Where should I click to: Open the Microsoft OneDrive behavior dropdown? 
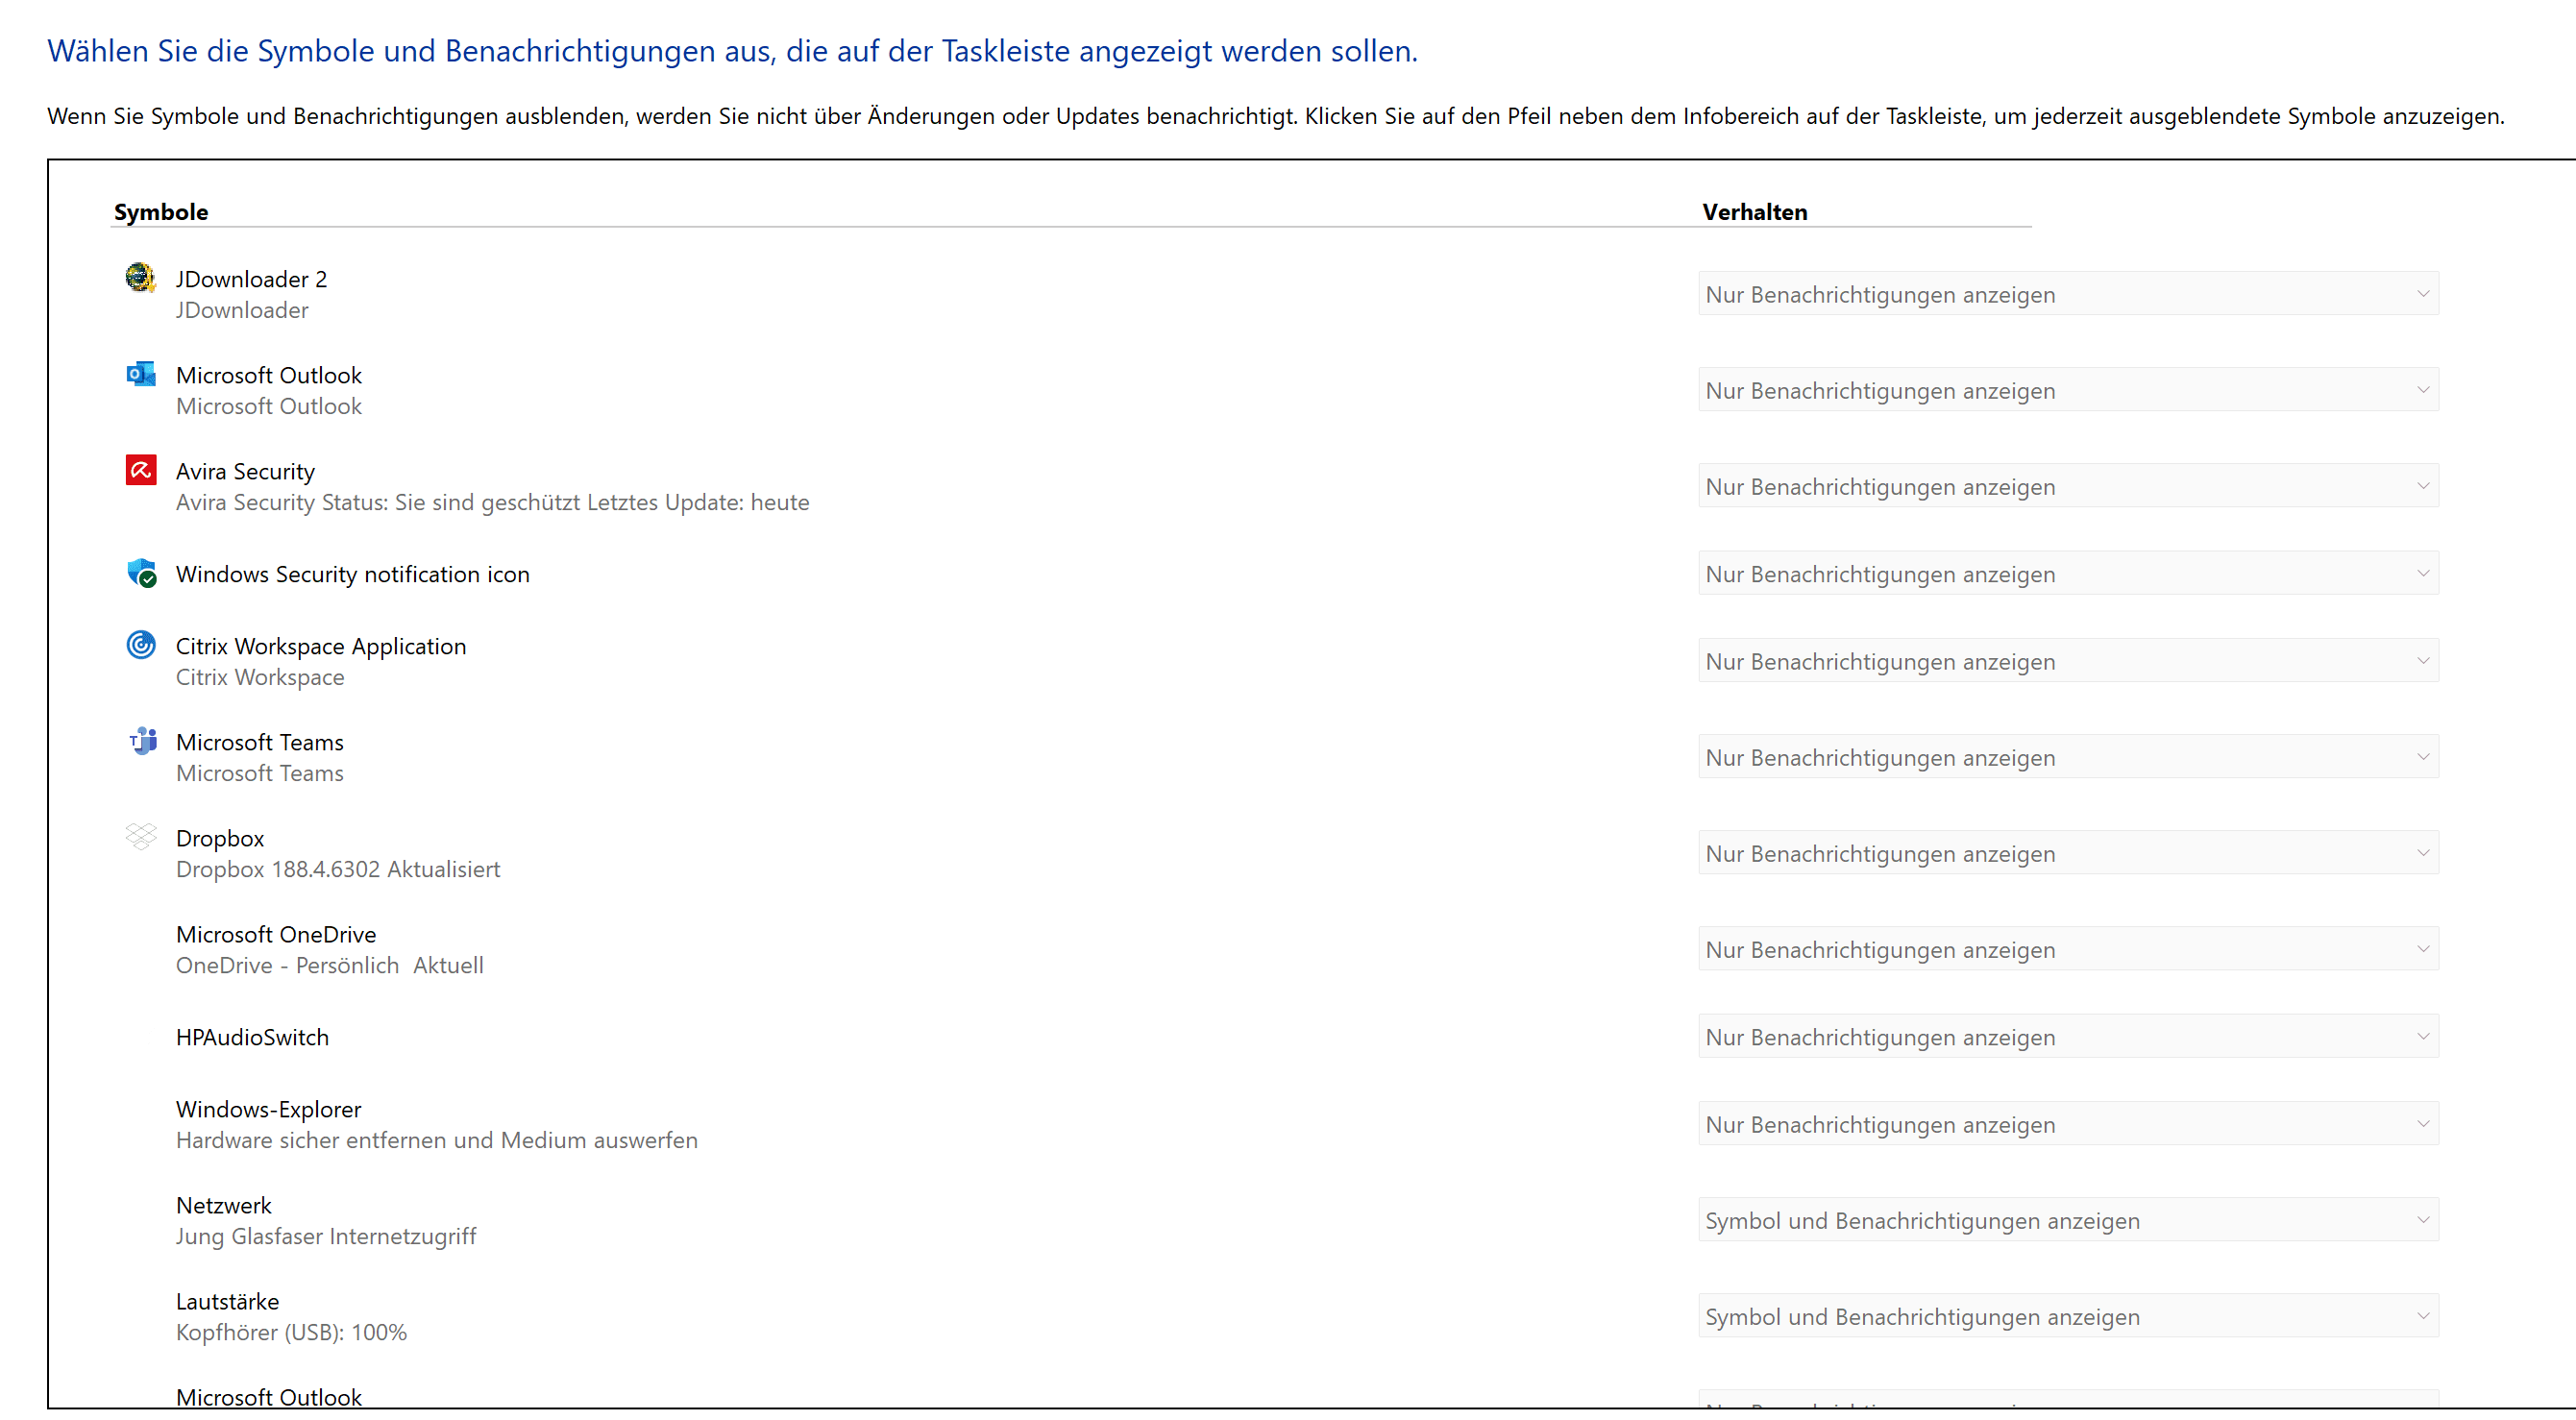[x=2068, y=949]
